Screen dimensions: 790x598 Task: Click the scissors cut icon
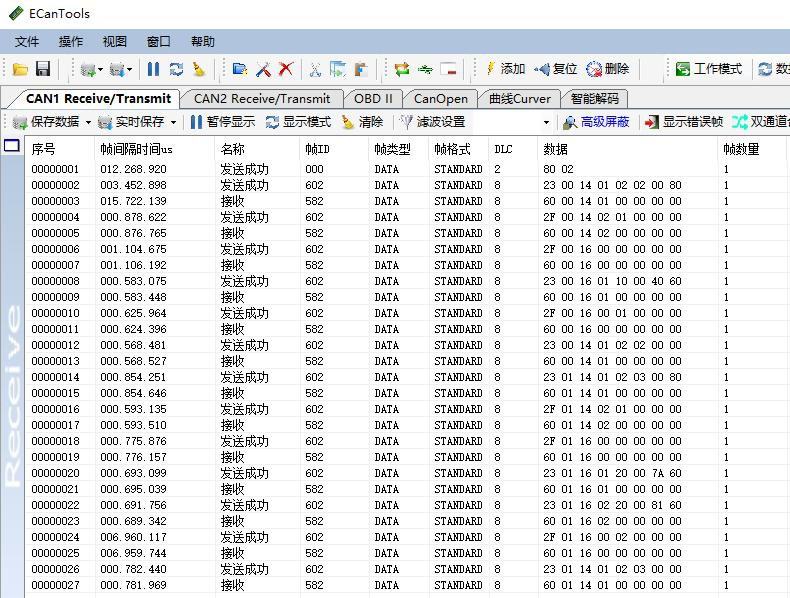[315, 69]
